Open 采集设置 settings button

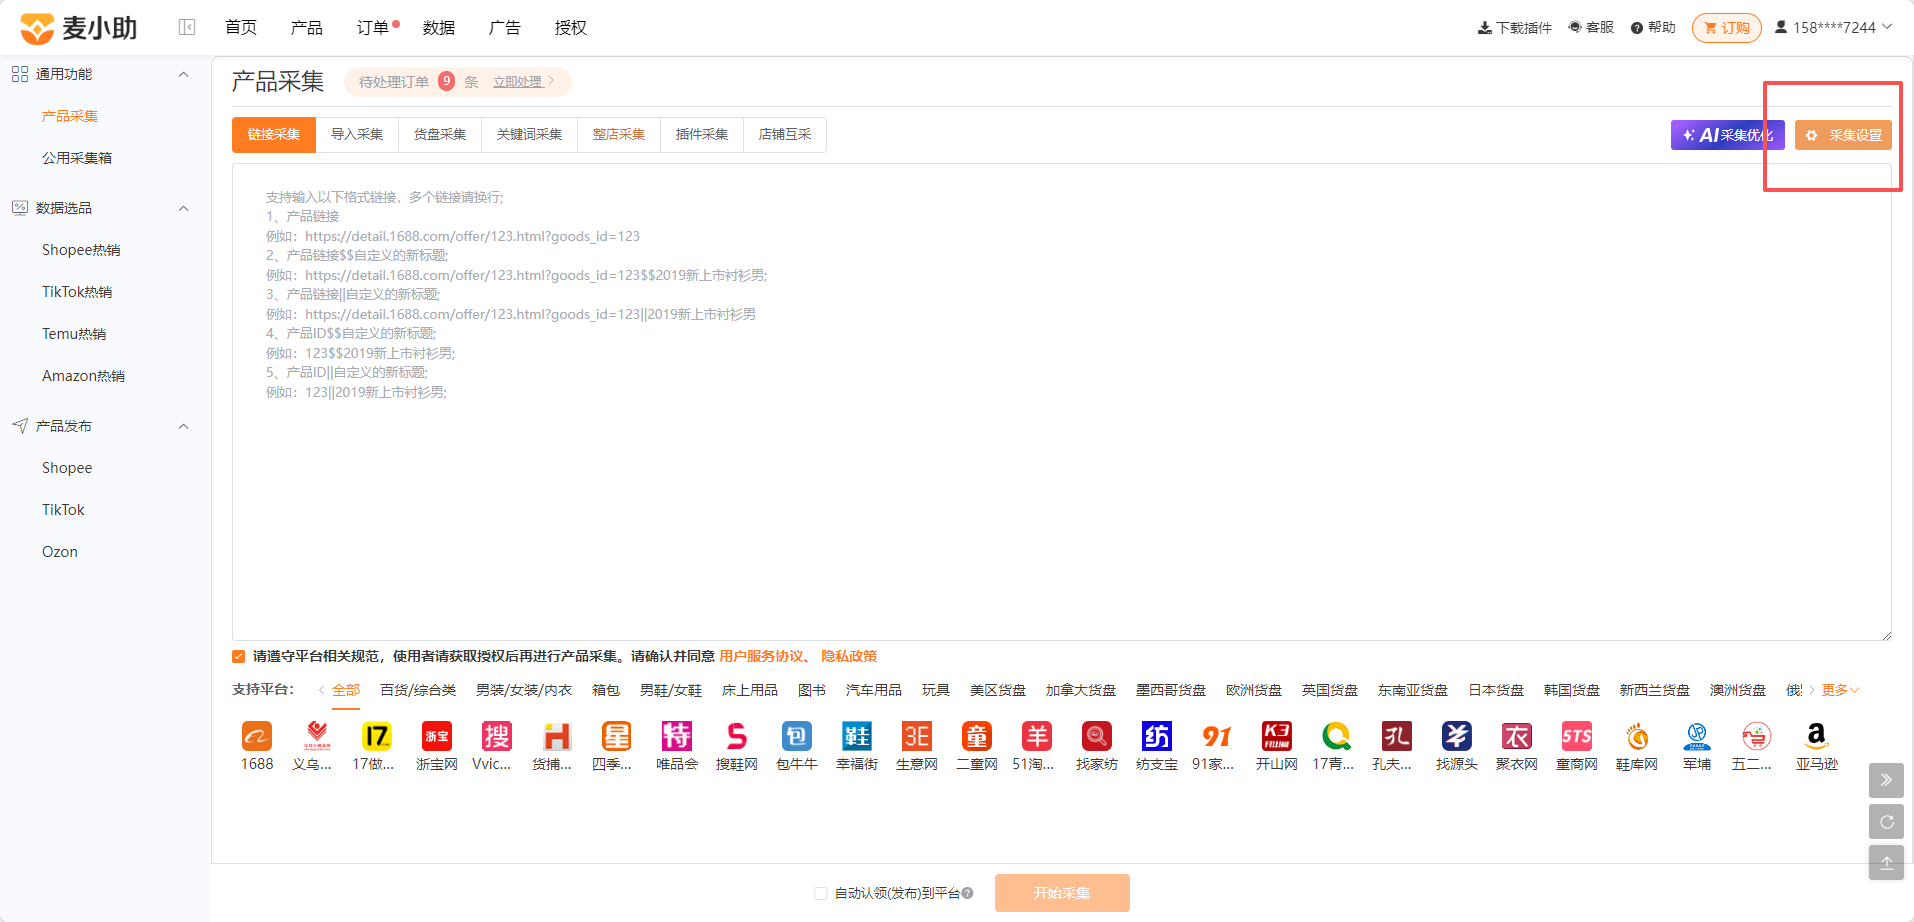1843,135
